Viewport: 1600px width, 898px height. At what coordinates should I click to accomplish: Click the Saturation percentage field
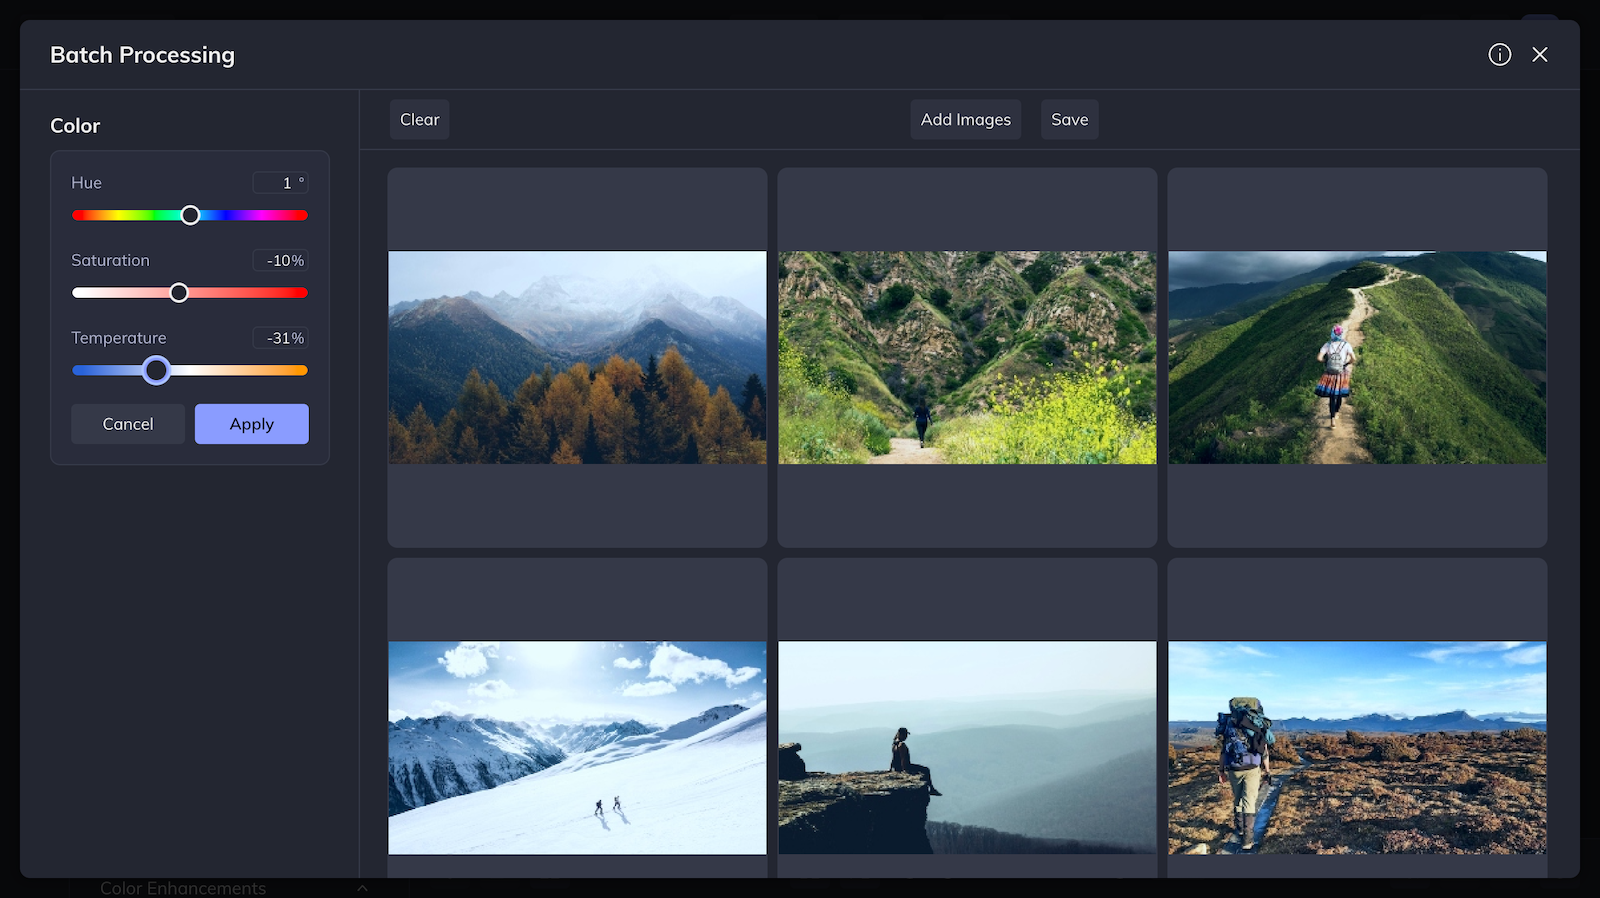[280, 260]
